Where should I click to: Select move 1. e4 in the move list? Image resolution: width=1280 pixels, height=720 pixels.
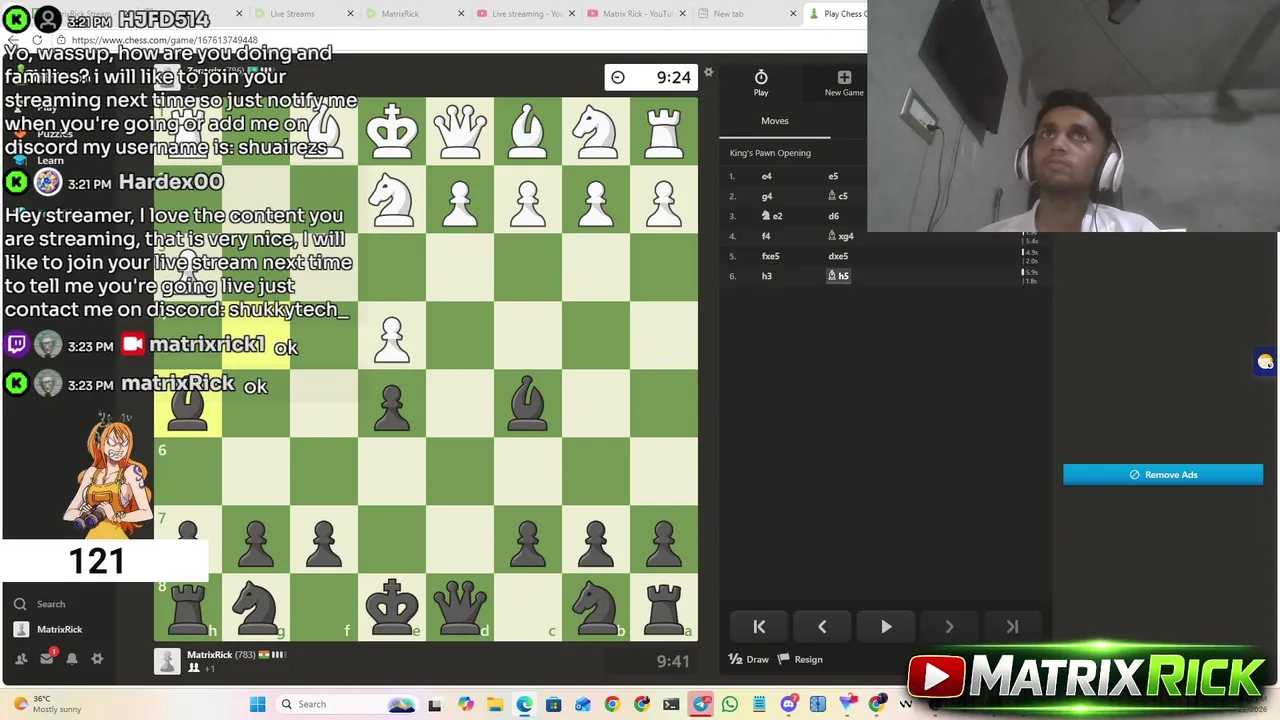click(x=767, y=176)
